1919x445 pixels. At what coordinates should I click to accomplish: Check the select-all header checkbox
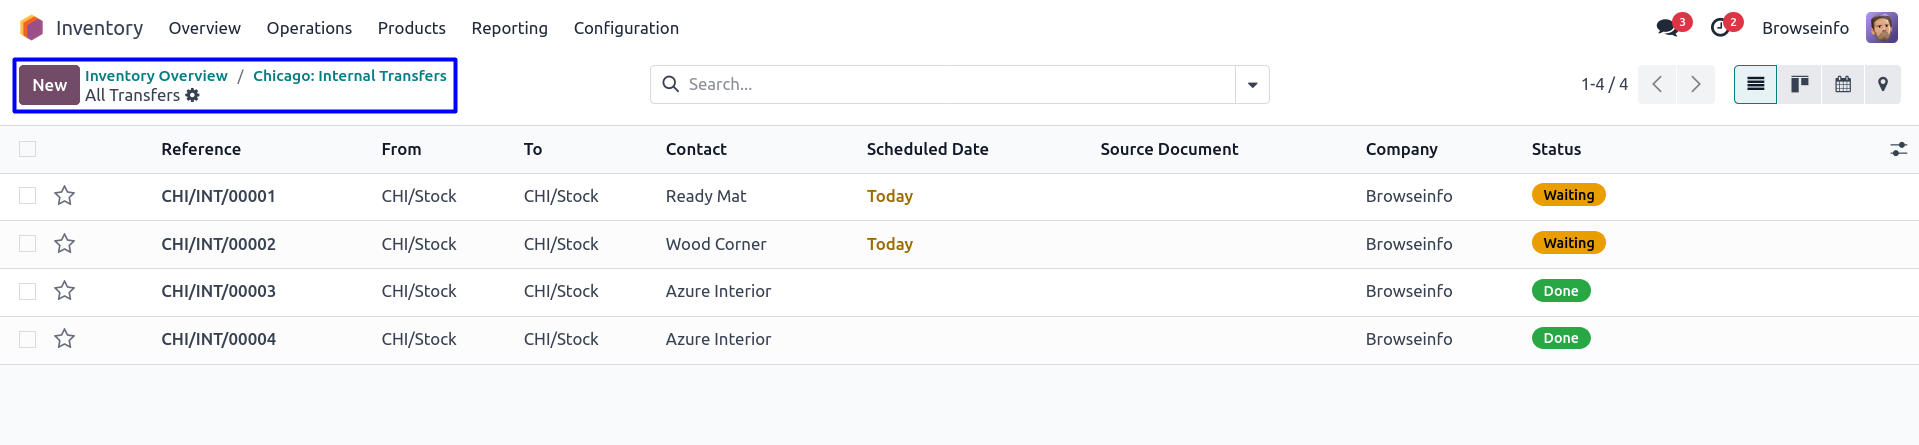click(x=28, y=149)
